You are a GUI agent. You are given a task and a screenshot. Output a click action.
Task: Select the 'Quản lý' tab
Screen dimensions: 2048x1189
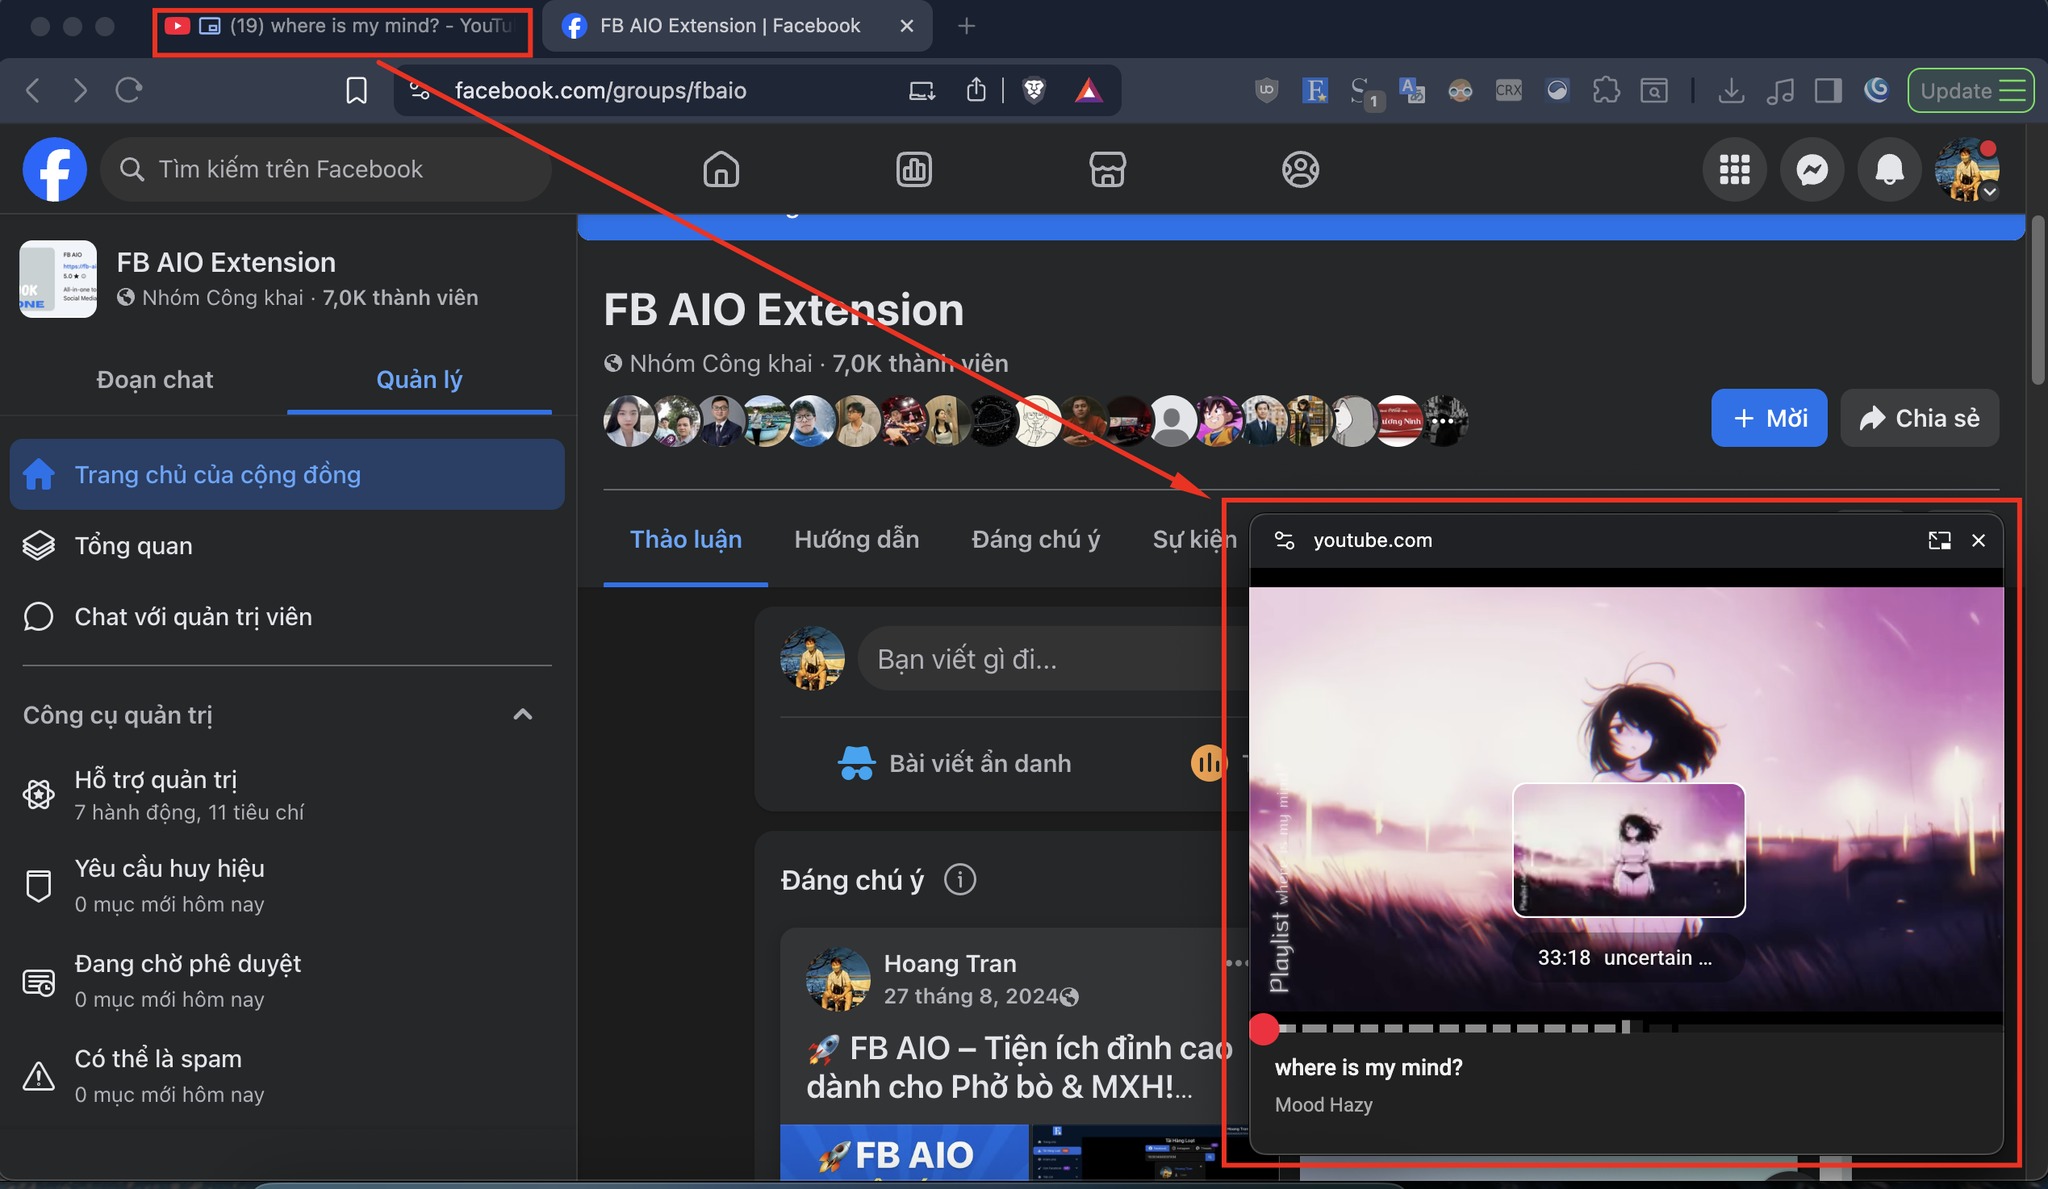(419, 380)
